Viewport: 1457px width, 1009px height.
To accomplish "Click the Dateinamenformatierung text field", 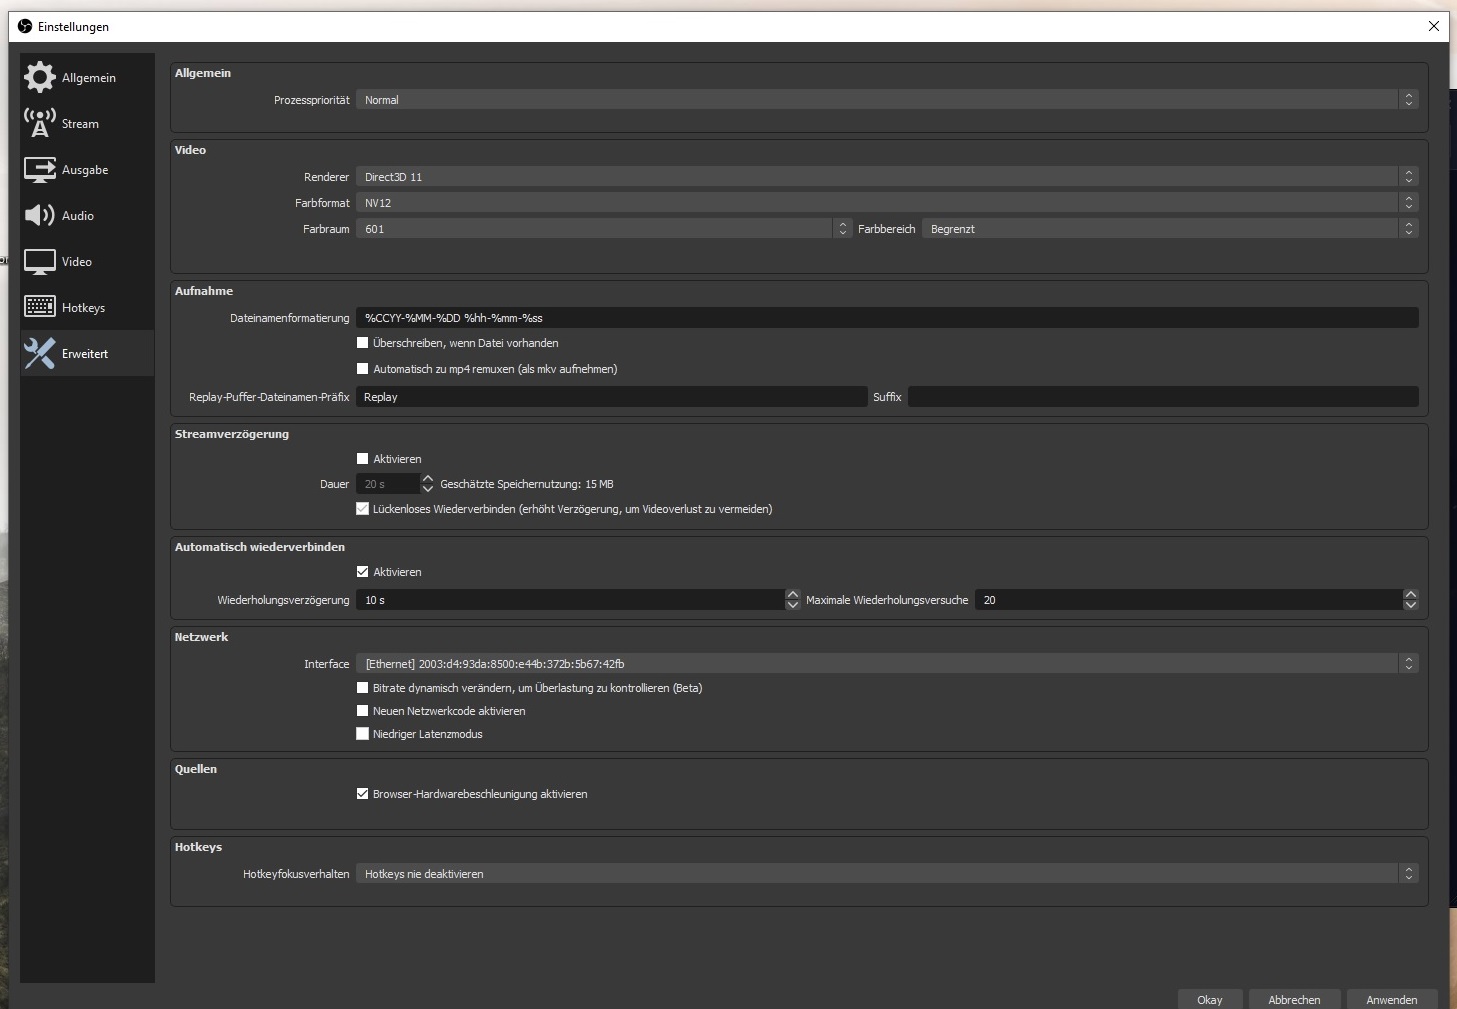I will point(886,318).
